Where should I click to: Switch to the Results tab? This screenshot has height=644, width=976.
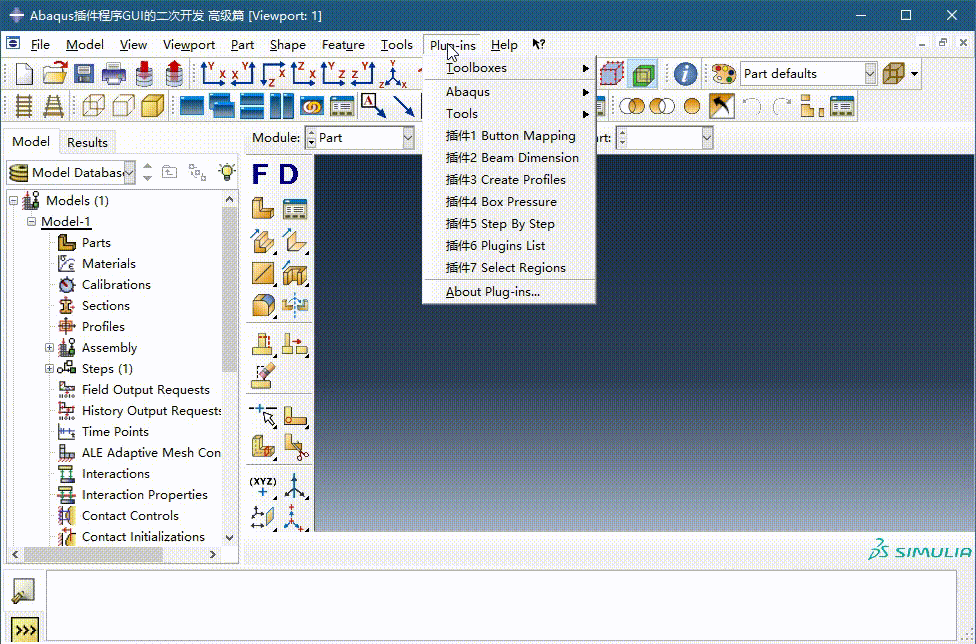(x=87, y=142)
